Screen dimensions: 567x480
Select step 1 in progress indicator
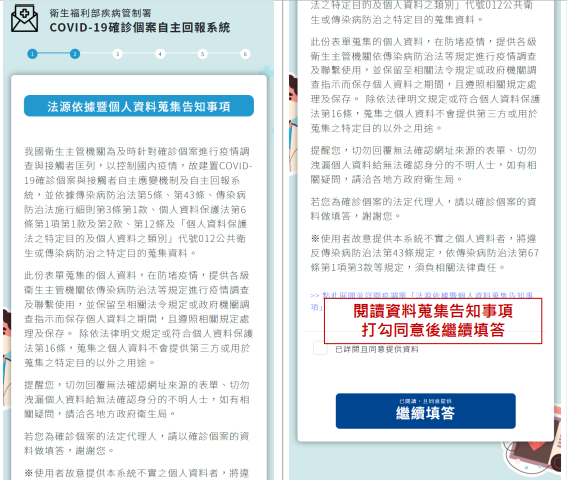pos(32,54)
